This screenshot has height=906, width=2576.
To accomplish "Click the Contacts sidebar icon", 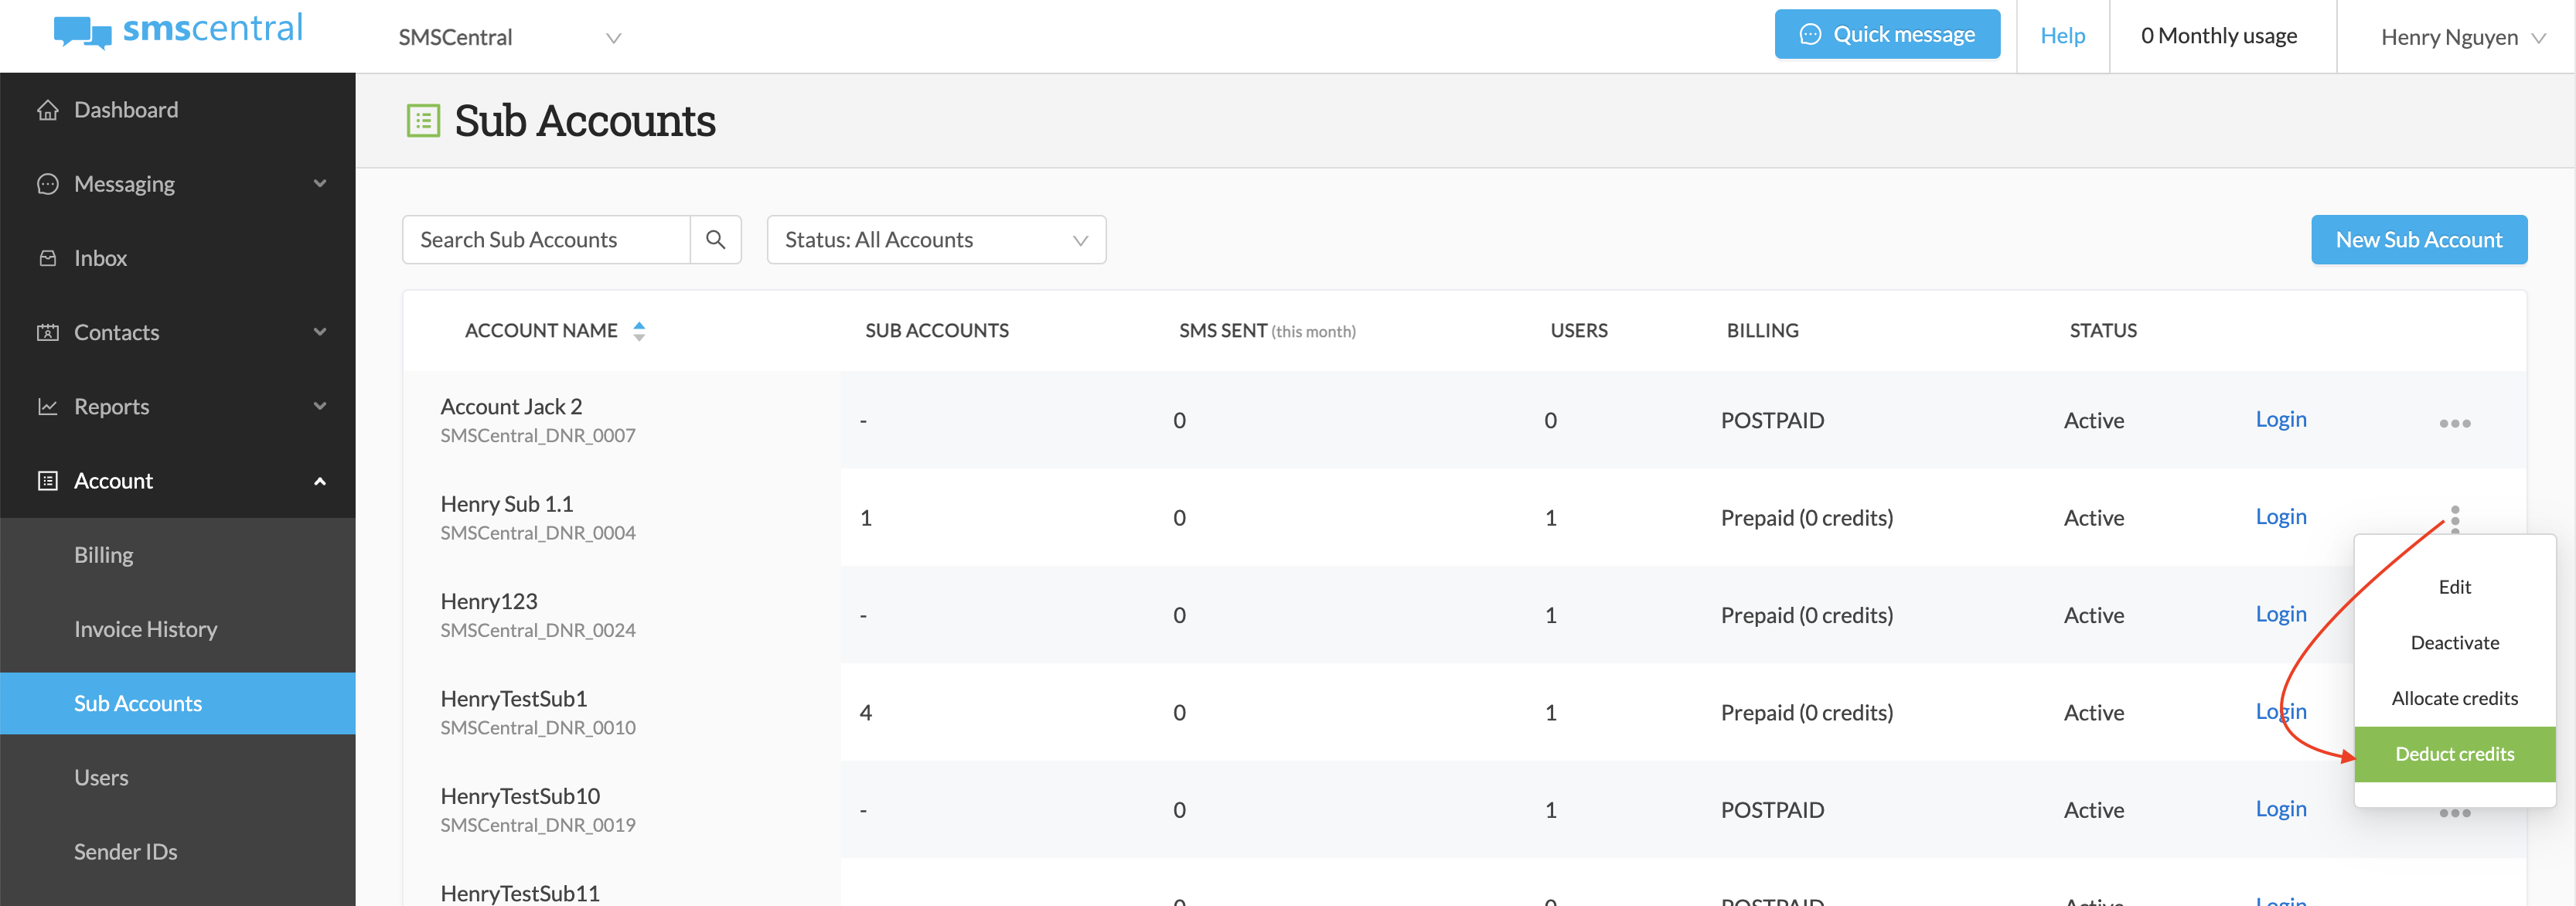I will 48,332.
